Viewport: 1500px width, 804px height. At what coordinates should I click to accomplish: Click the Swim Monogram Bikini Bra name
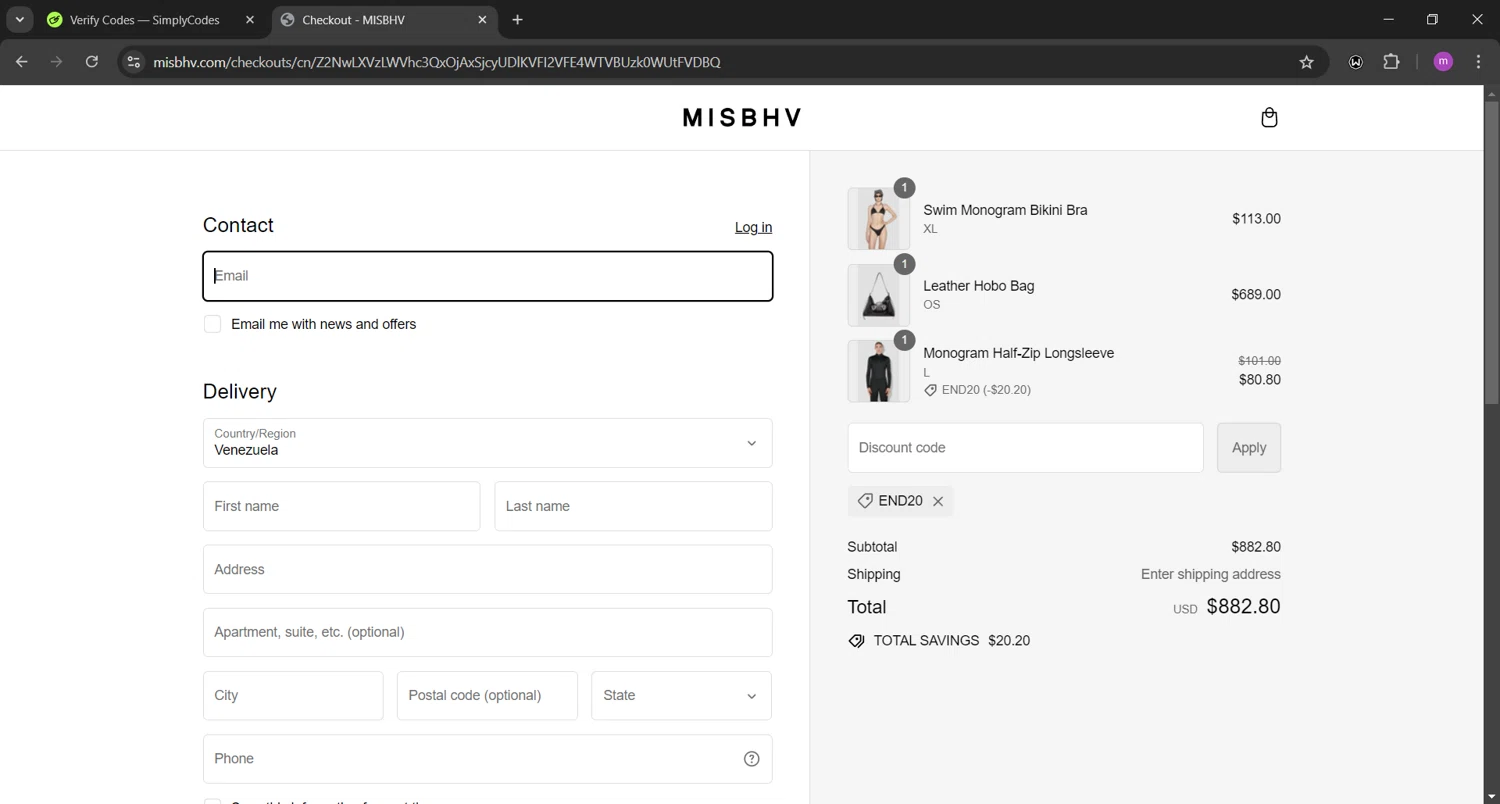tap(1005, 210)
